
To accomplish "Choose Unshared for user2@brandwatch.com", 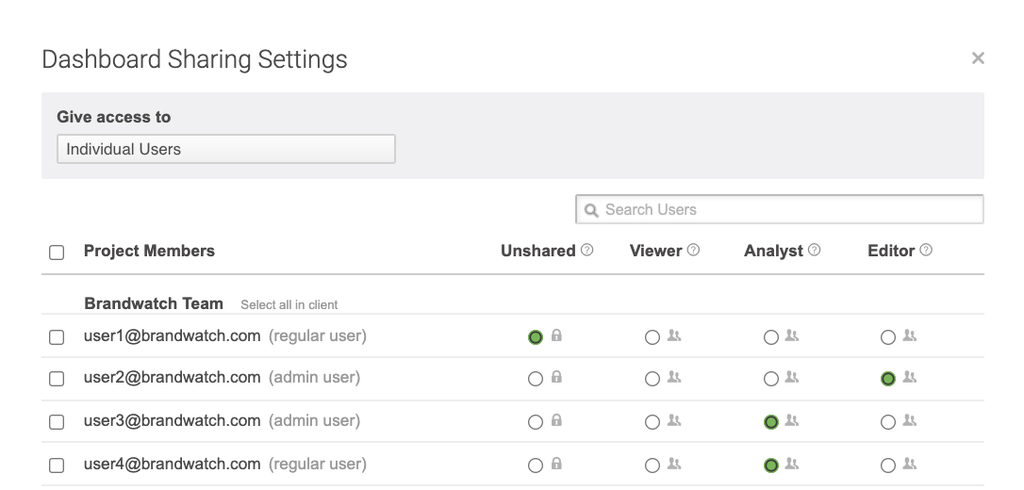I will [535, 379].
